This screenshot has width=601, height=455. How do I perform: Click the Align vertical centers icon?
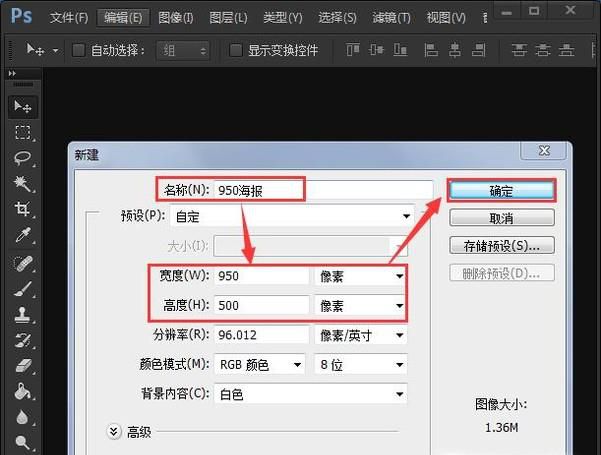pos(376,50)
